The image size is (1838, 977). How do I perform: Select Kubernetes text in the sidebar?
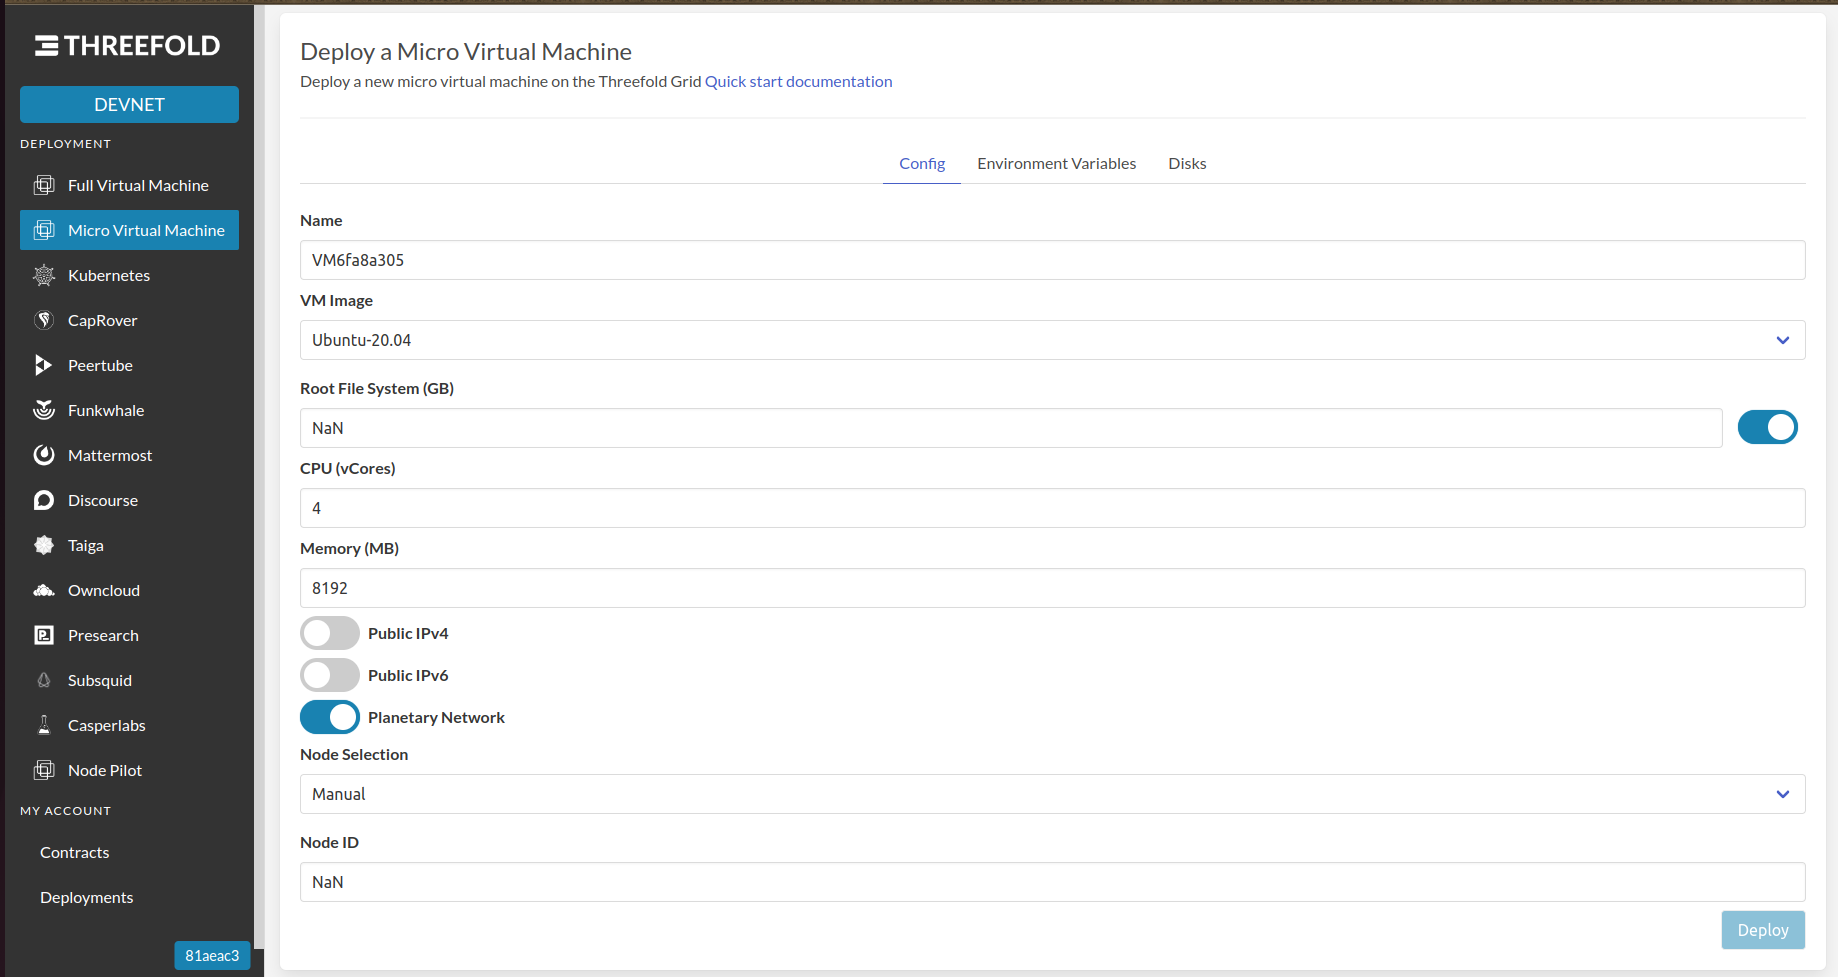[109, 275]
